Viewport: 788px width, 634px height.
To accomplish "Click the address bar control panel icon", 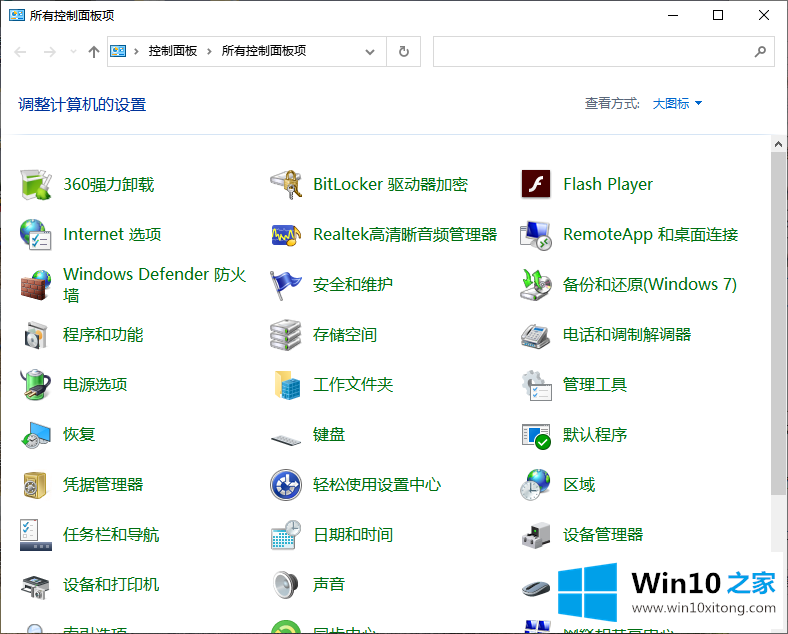I will coord(118,51).
